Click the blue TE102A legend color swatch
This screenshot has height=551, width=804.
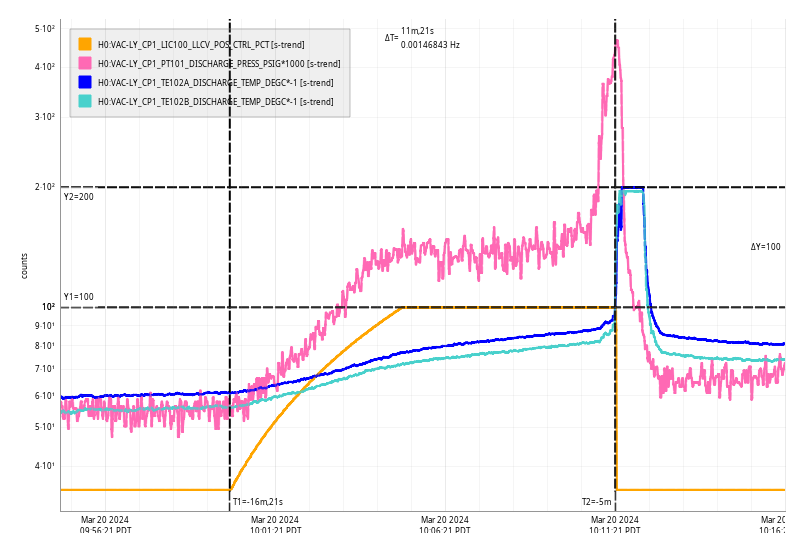point(85,82)
